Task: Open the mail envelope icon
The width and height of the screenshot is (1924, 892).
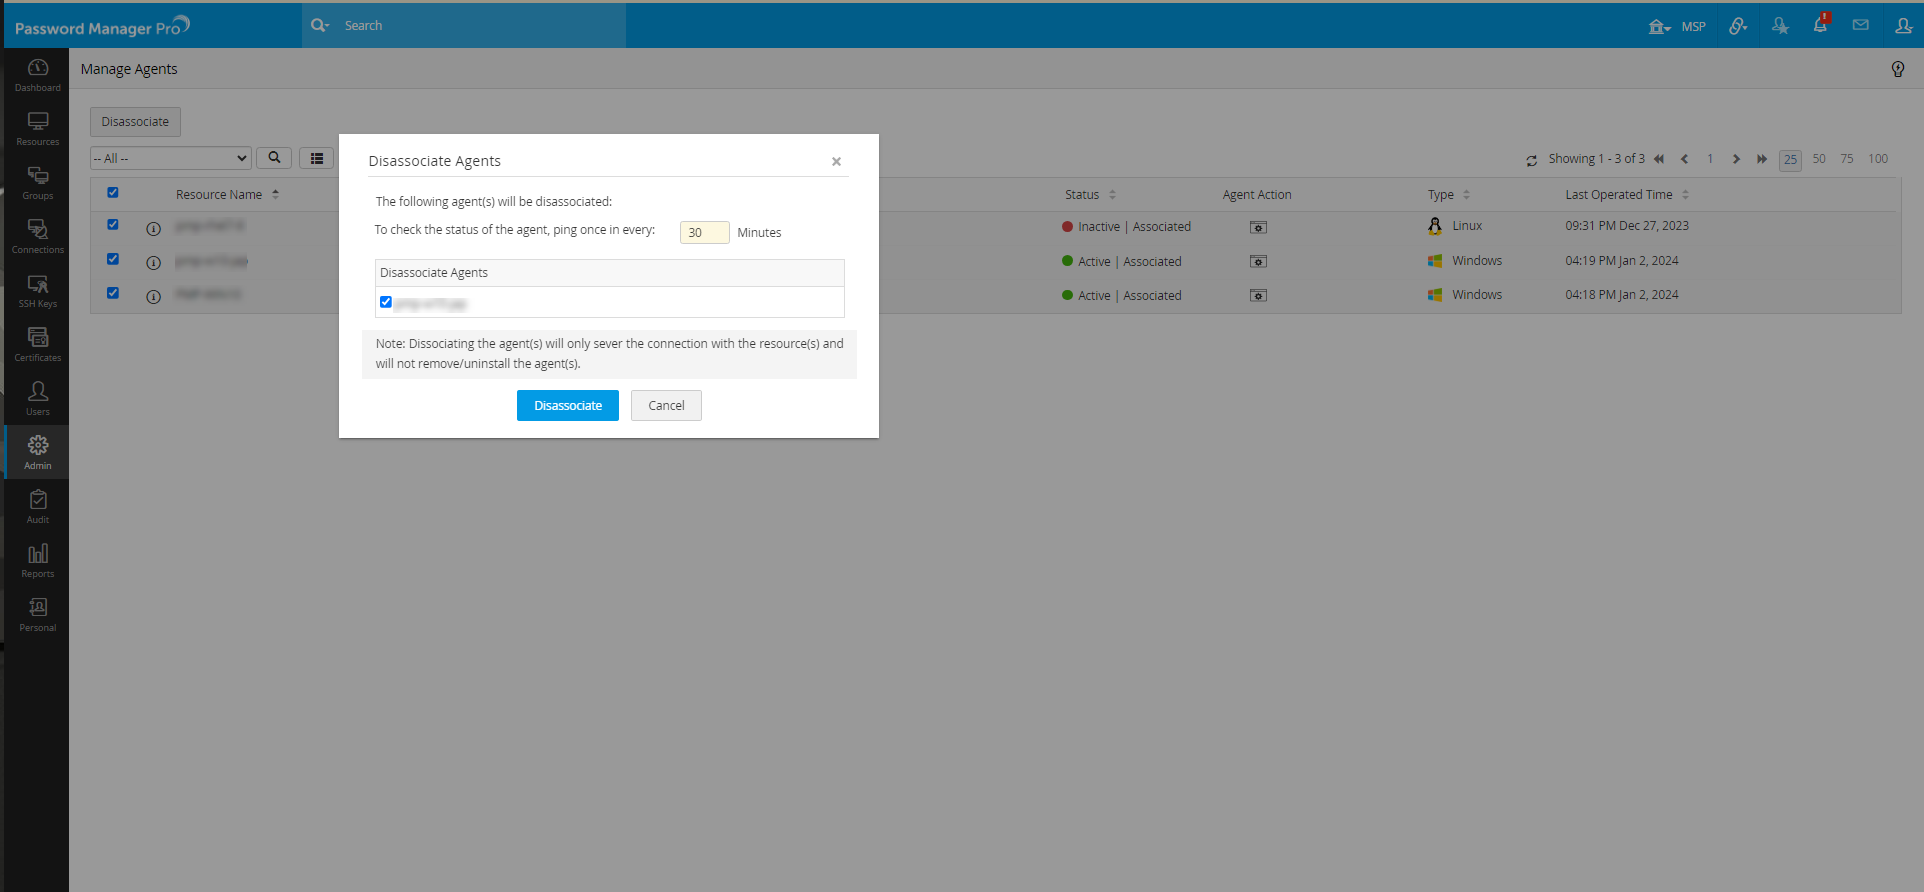Action: (1860, 25)
